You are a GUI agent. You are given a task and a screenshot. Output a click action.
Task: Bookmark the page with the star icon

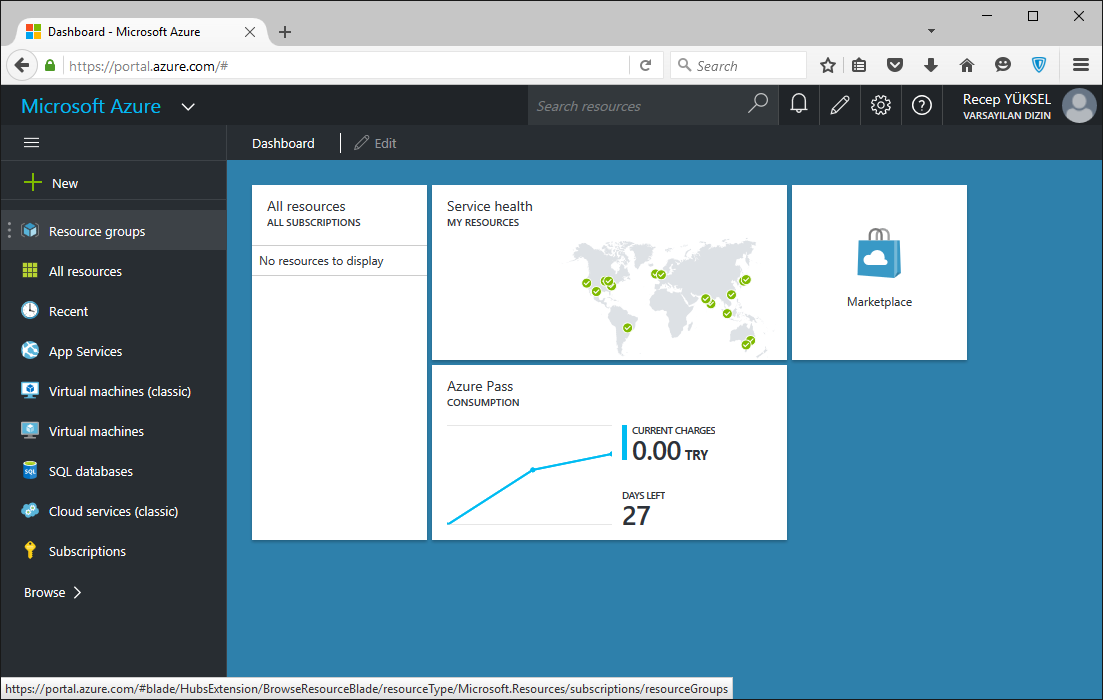coord(828,65)
